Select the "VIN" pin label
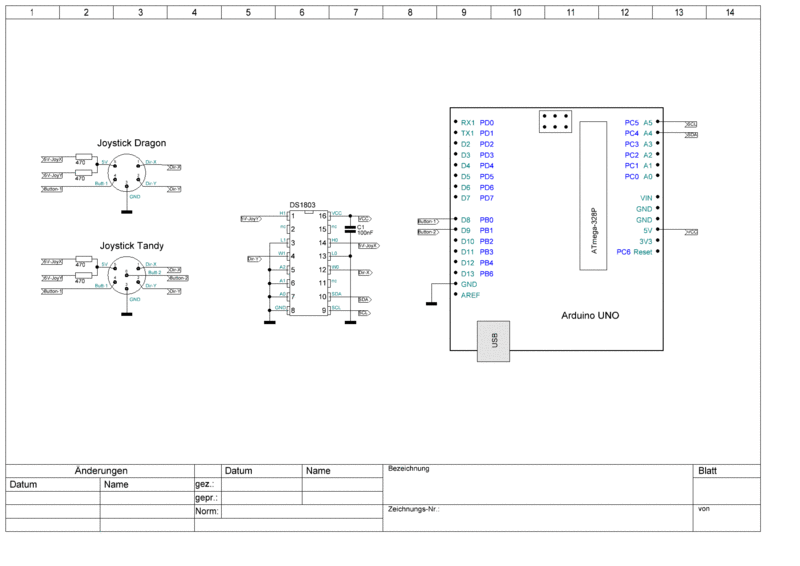Viewport: 800px width, 566px height. coord(646,198)
